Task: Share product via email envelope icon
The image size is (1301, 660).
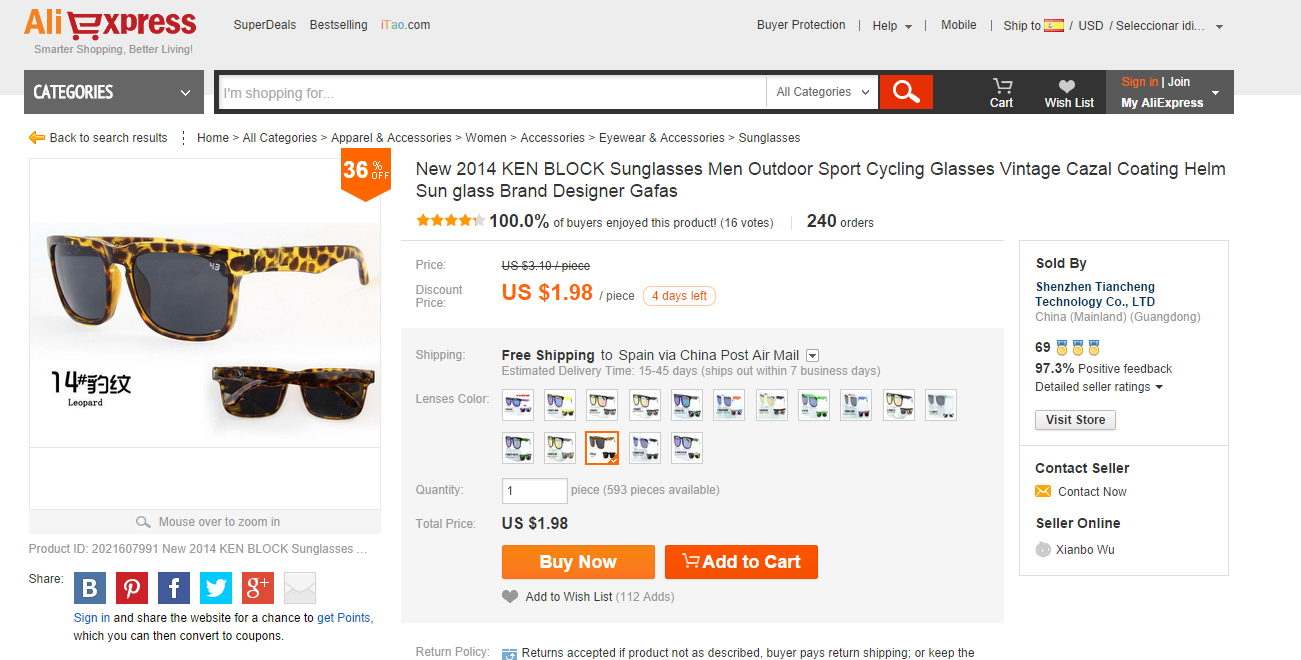Action: [x=300, y=588]
